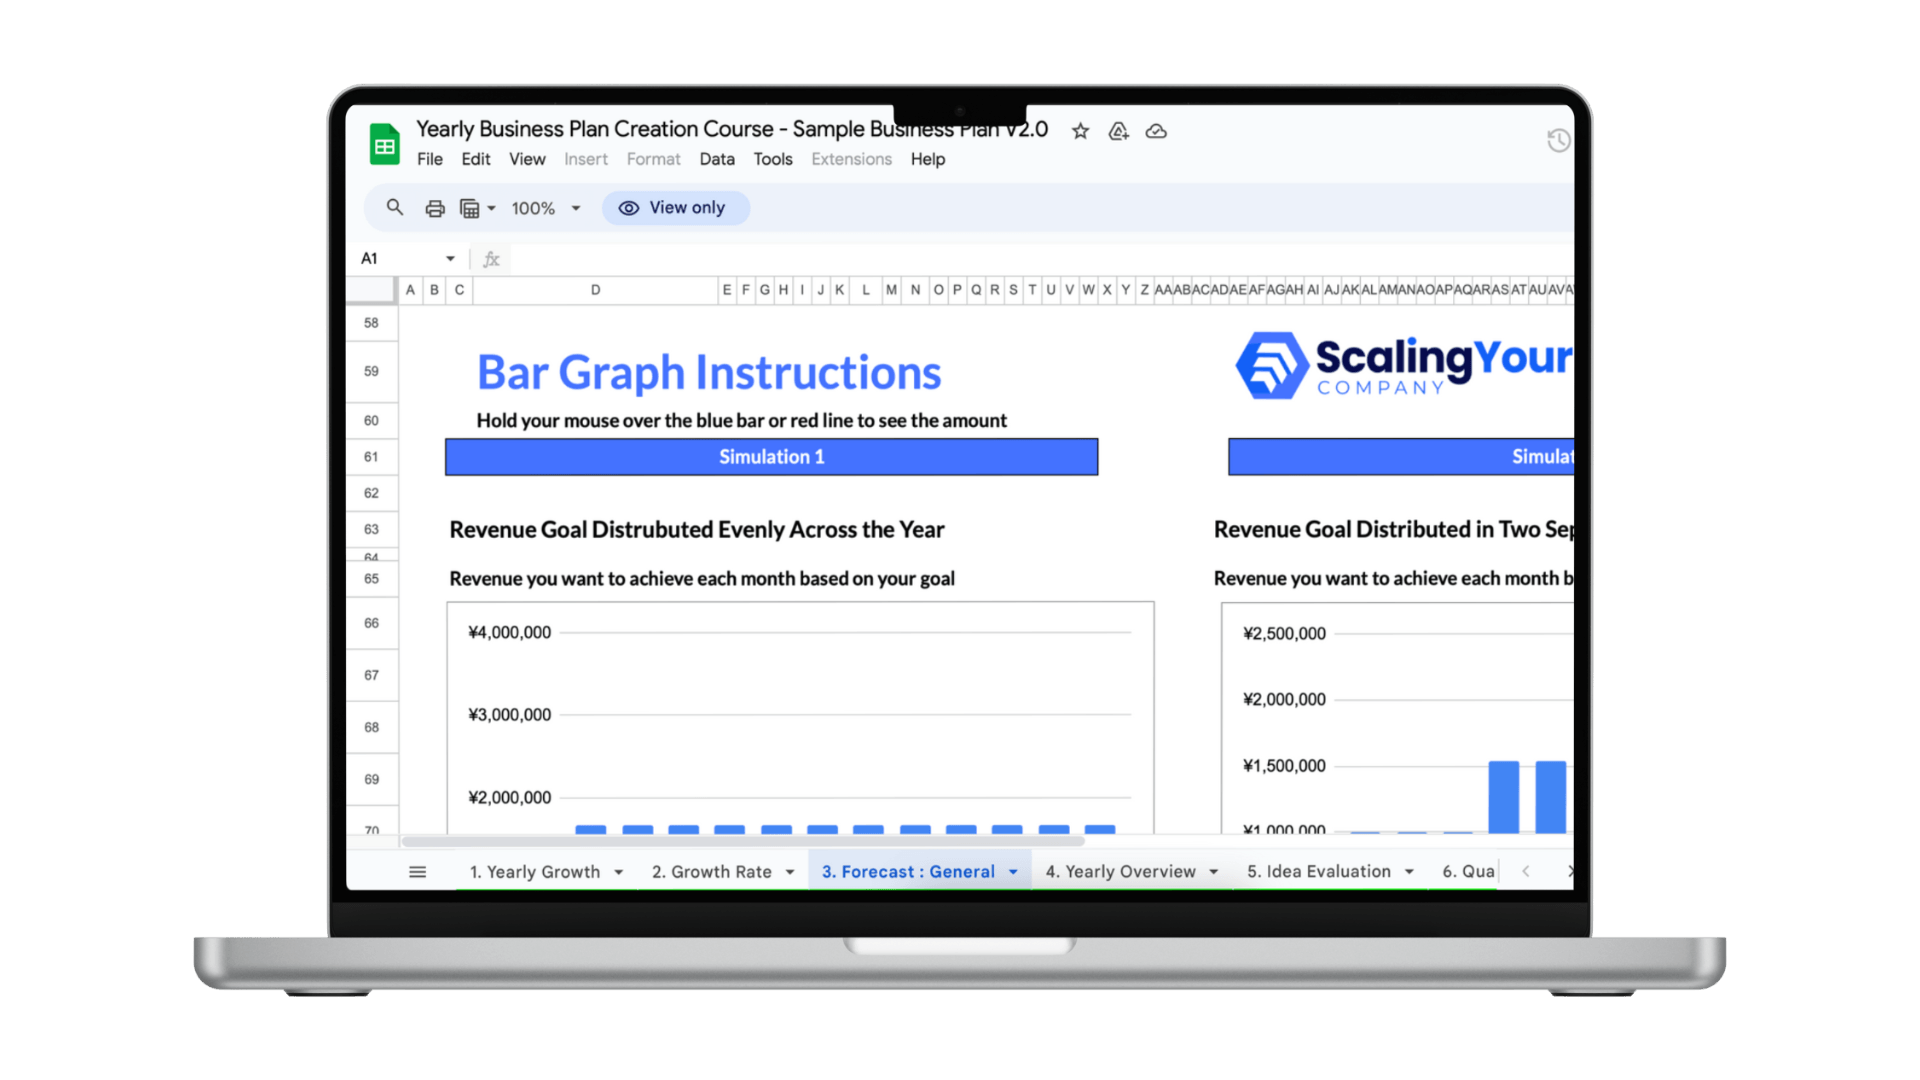This screenshot has width=1920, height=1080.
Task: Switch to 2. Growth Rate tab
Action: point(711,872)
